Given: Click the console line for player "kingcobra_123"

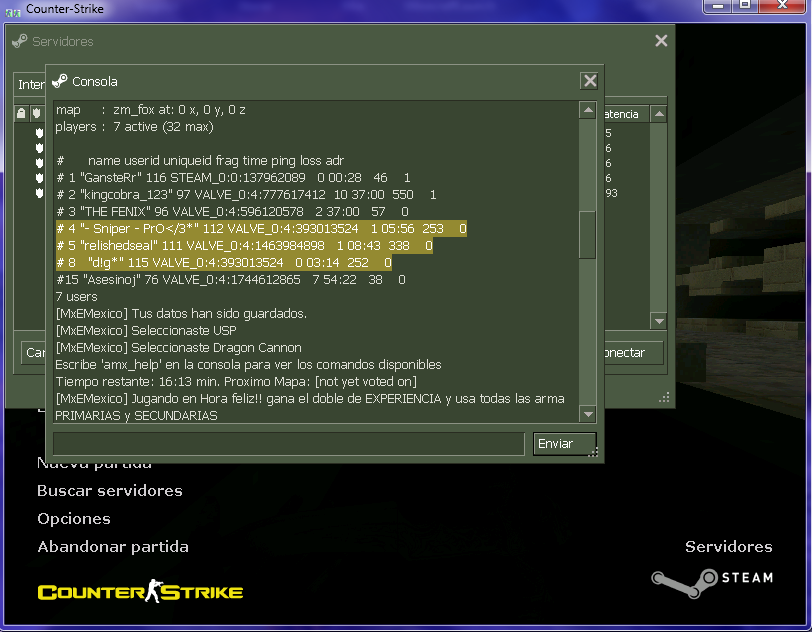Looking at the screenshot, I should click(246, 195).
